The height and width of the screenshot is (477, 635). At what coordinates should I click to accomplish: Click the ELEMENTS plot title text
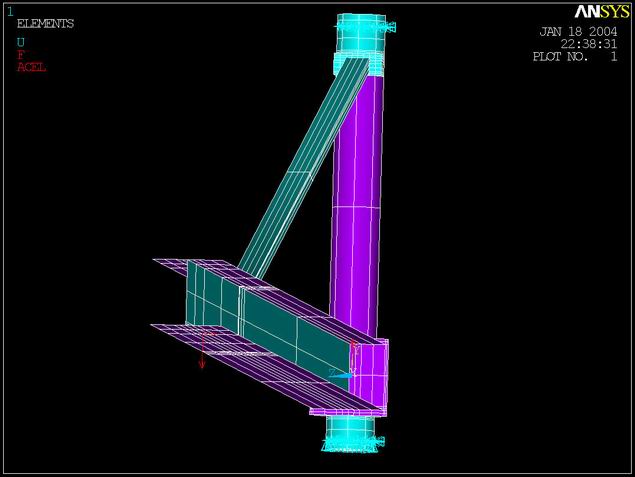pyautogui.click(x=45, y=24)
